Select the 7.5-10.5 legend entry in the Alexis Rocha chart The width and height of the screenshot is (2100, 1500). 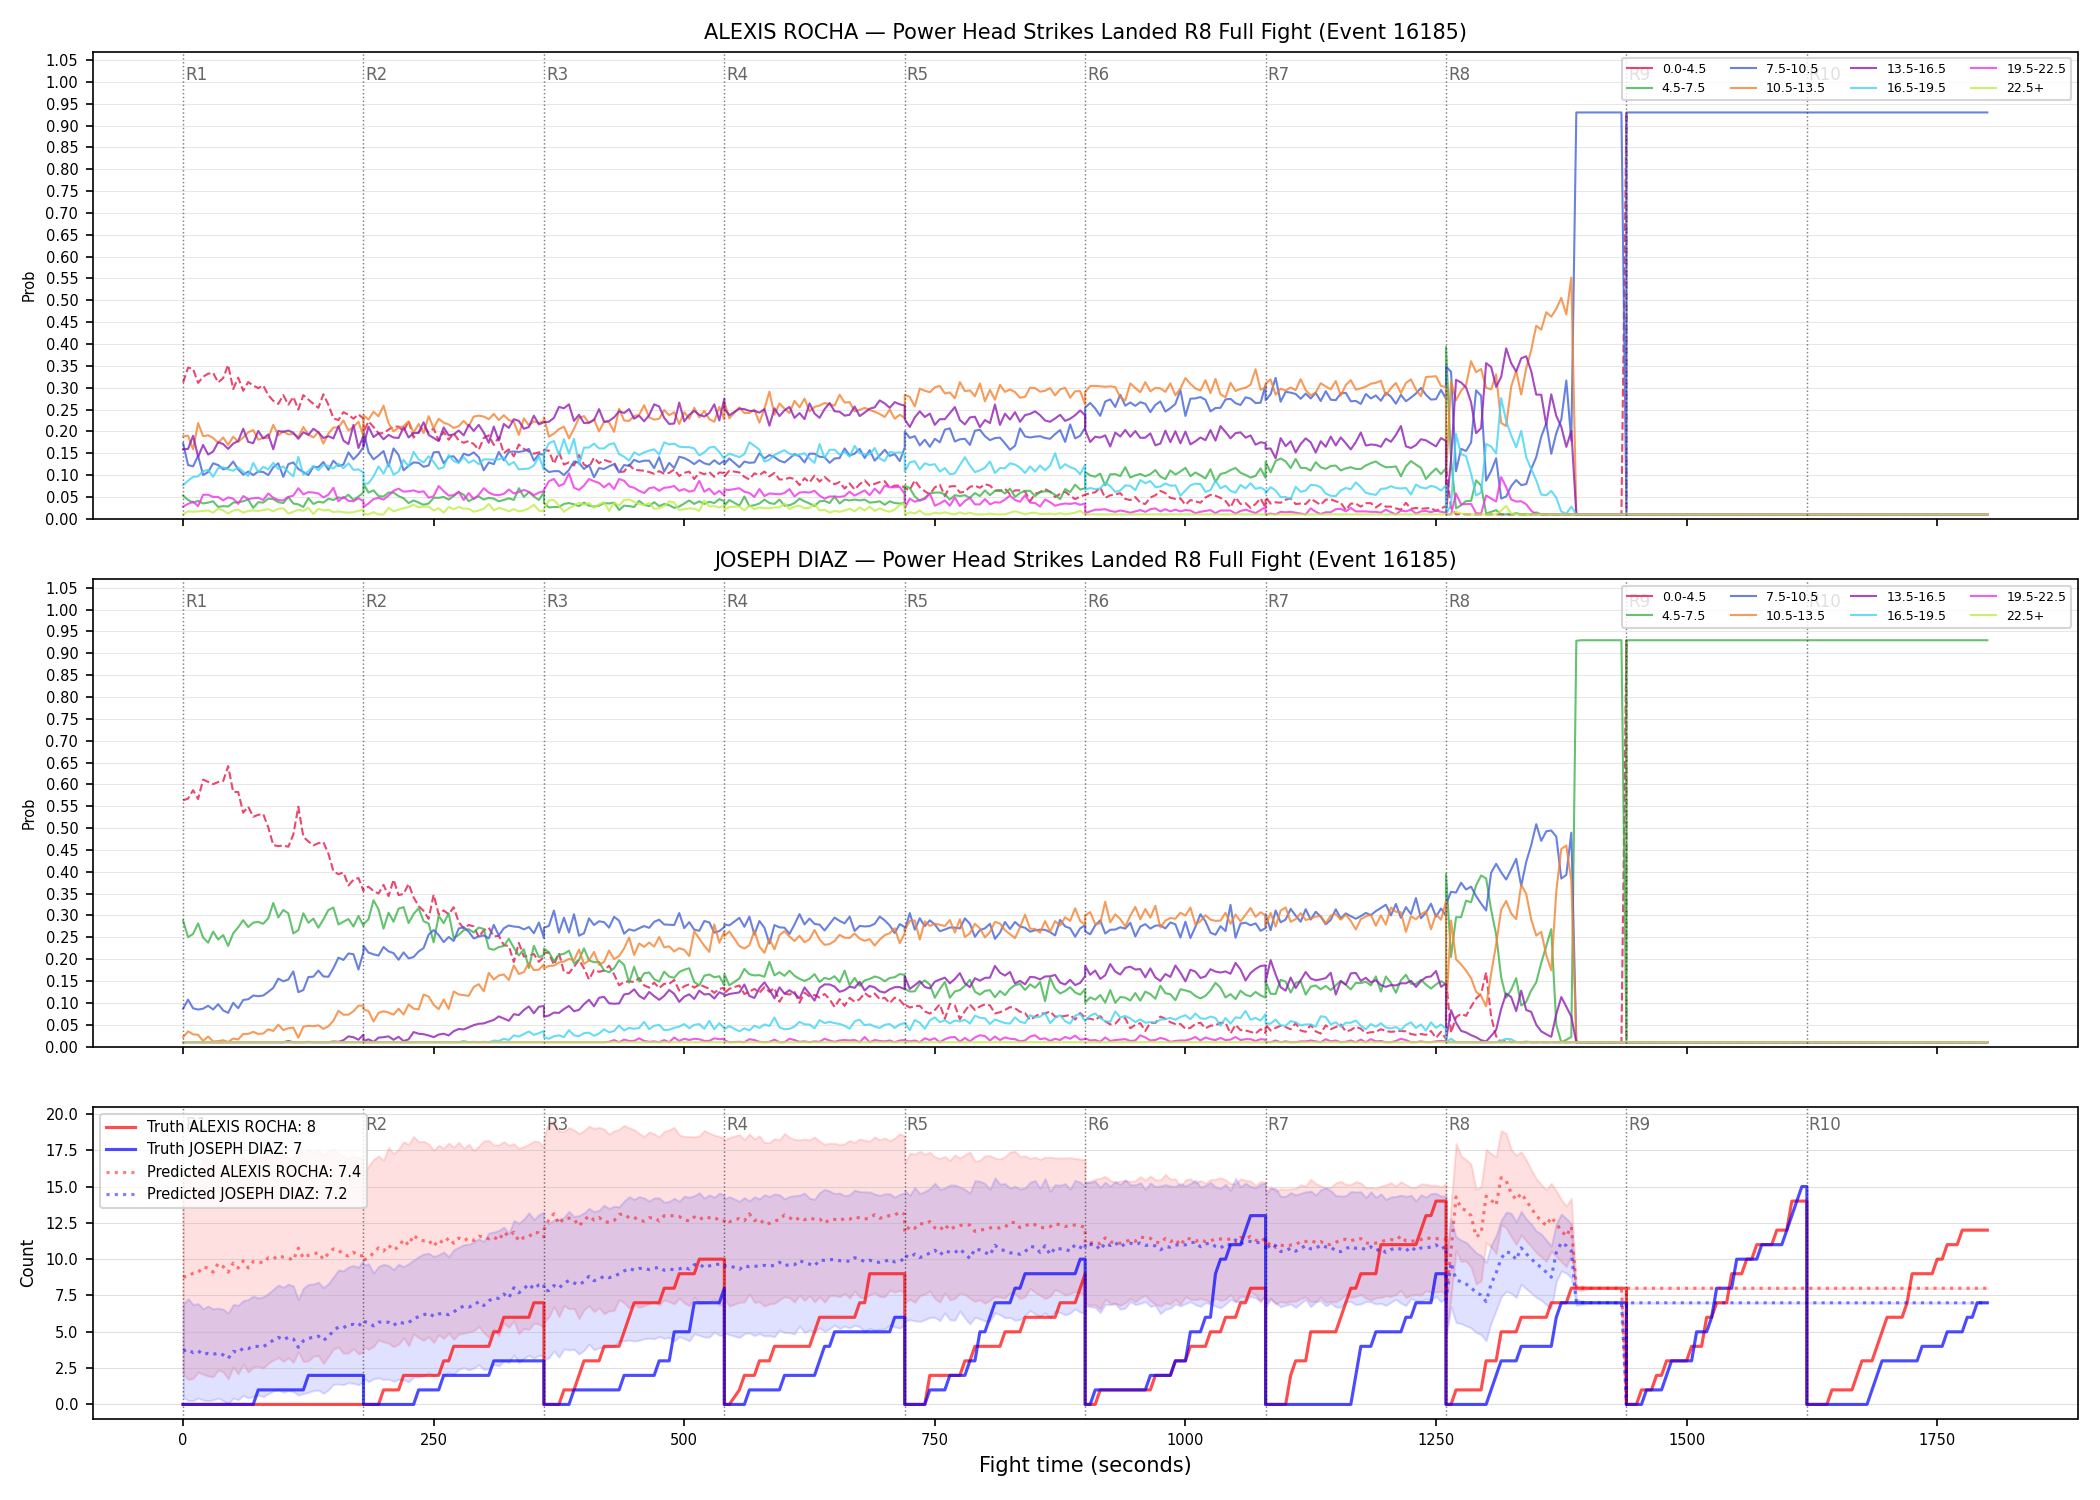click(1774, 69)
